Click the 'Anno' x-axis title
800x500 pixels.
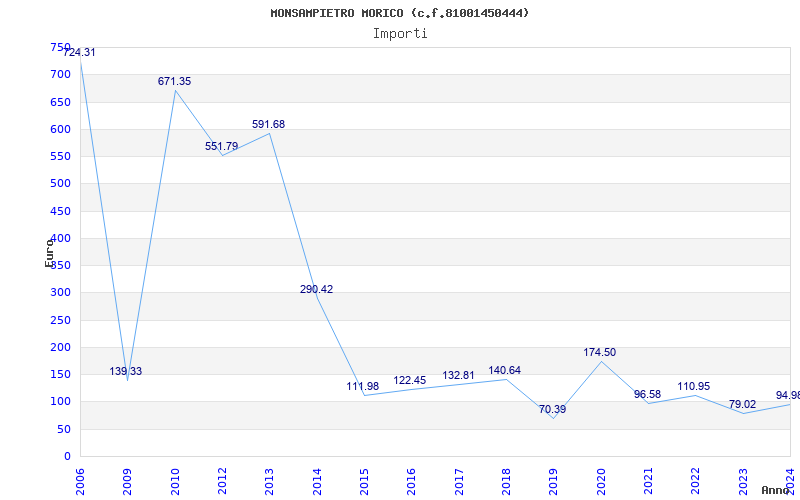[775, 491]
